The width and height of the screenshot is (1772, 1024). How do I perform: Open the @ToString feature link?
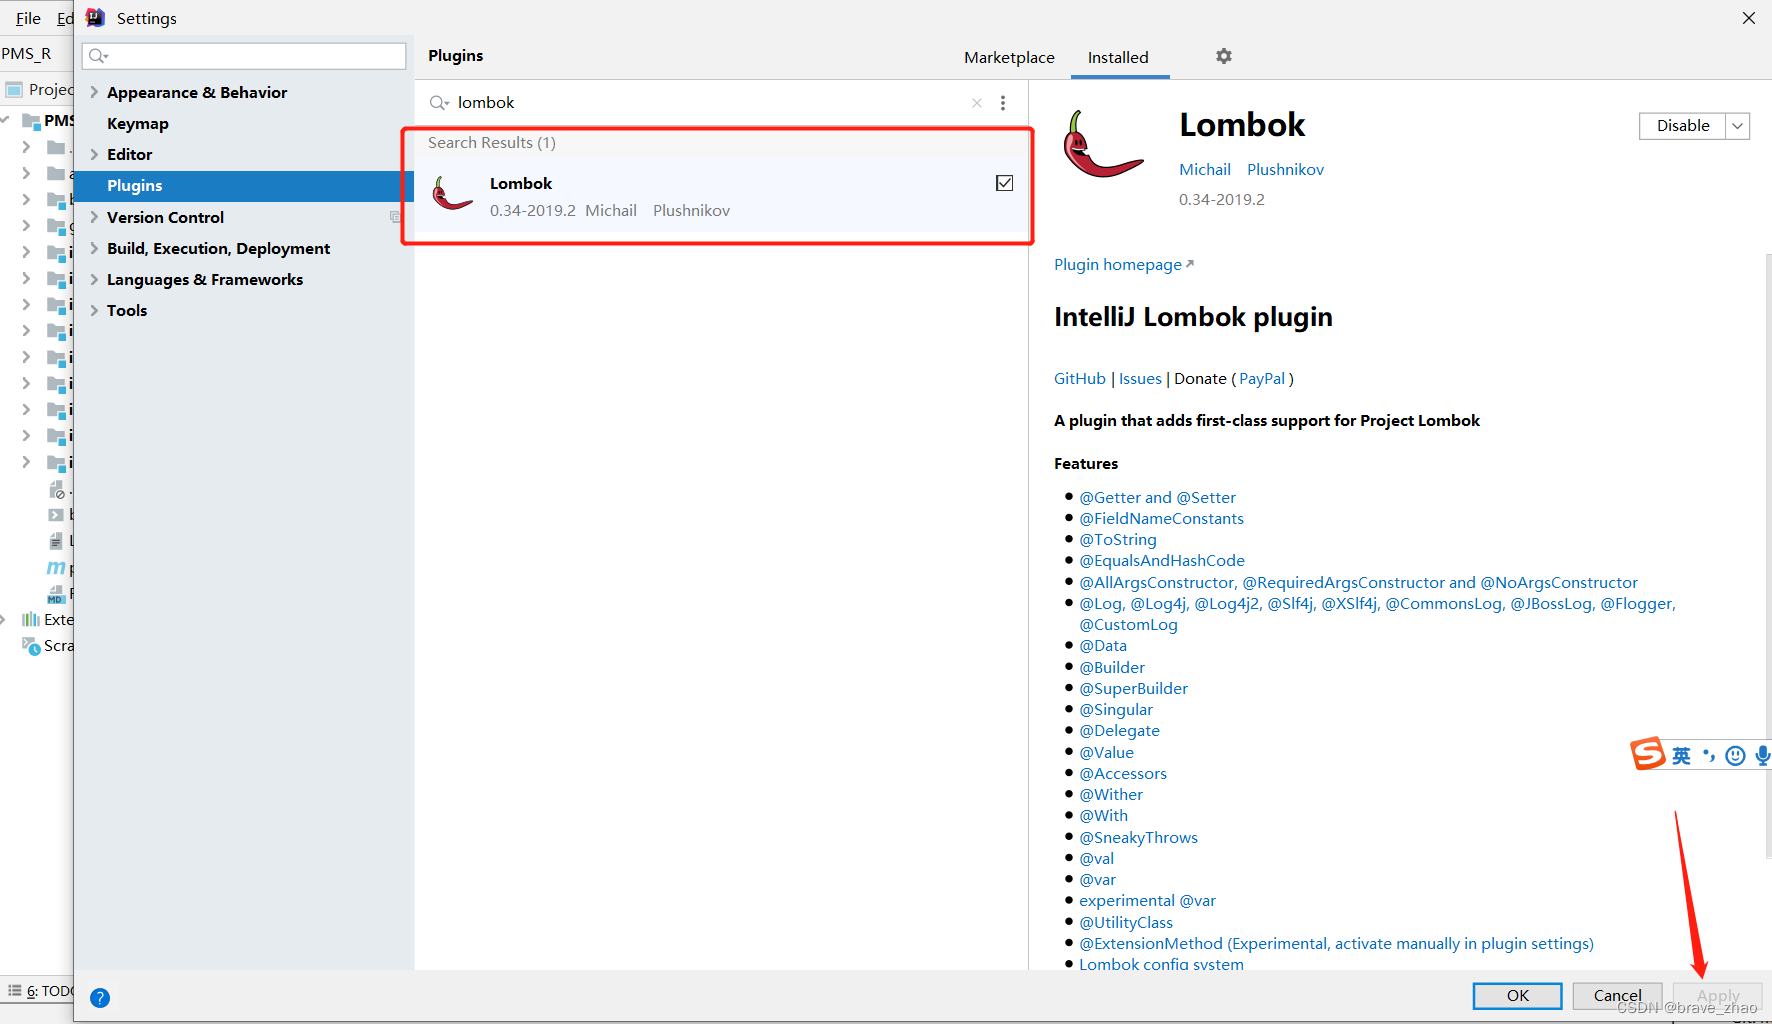click(1118, 539)
